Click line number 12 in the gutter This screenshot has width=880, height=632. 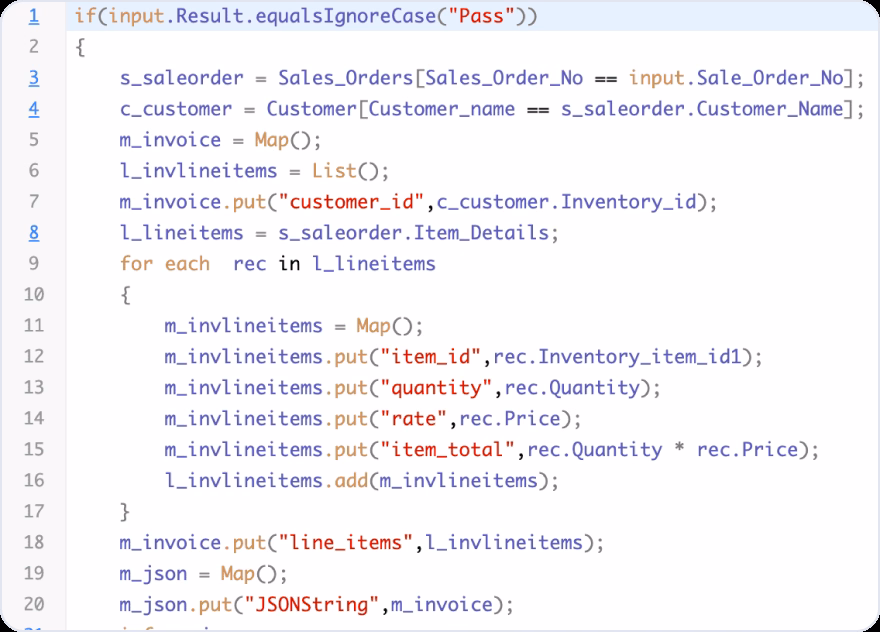[32, 357]
